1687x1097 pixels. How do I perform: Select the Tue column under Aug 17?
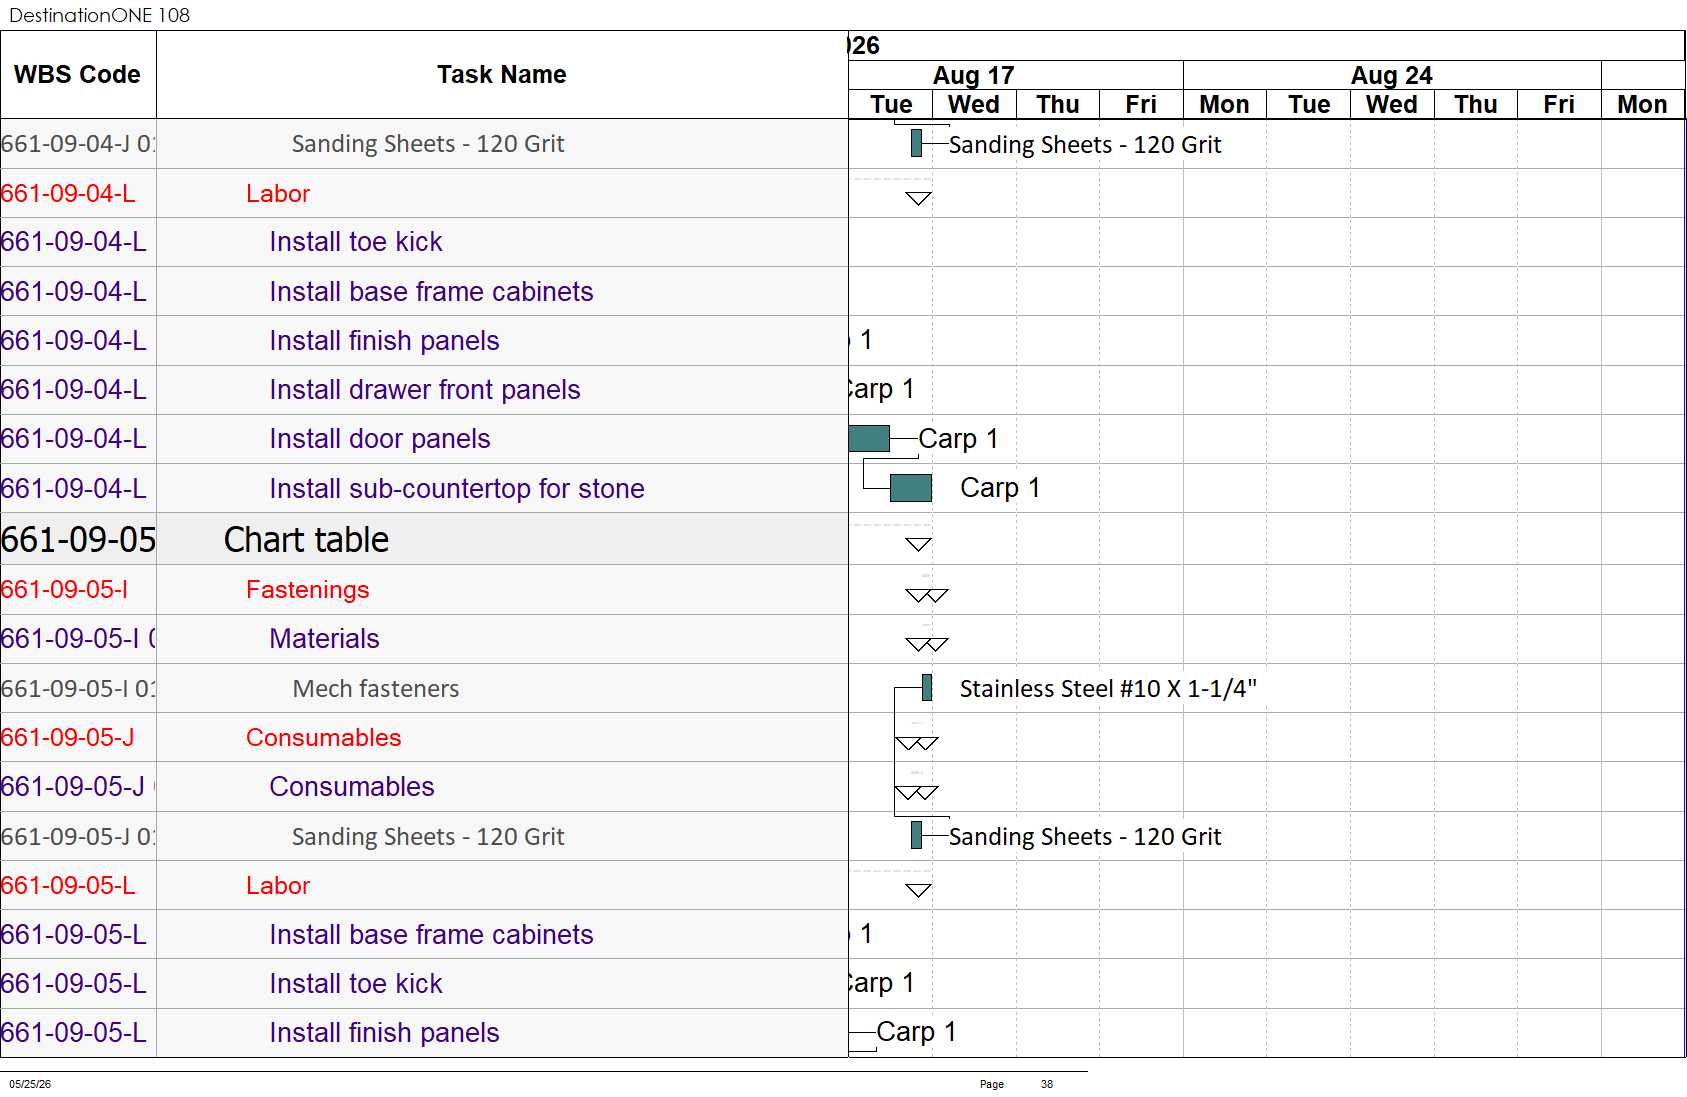(891, 104)
